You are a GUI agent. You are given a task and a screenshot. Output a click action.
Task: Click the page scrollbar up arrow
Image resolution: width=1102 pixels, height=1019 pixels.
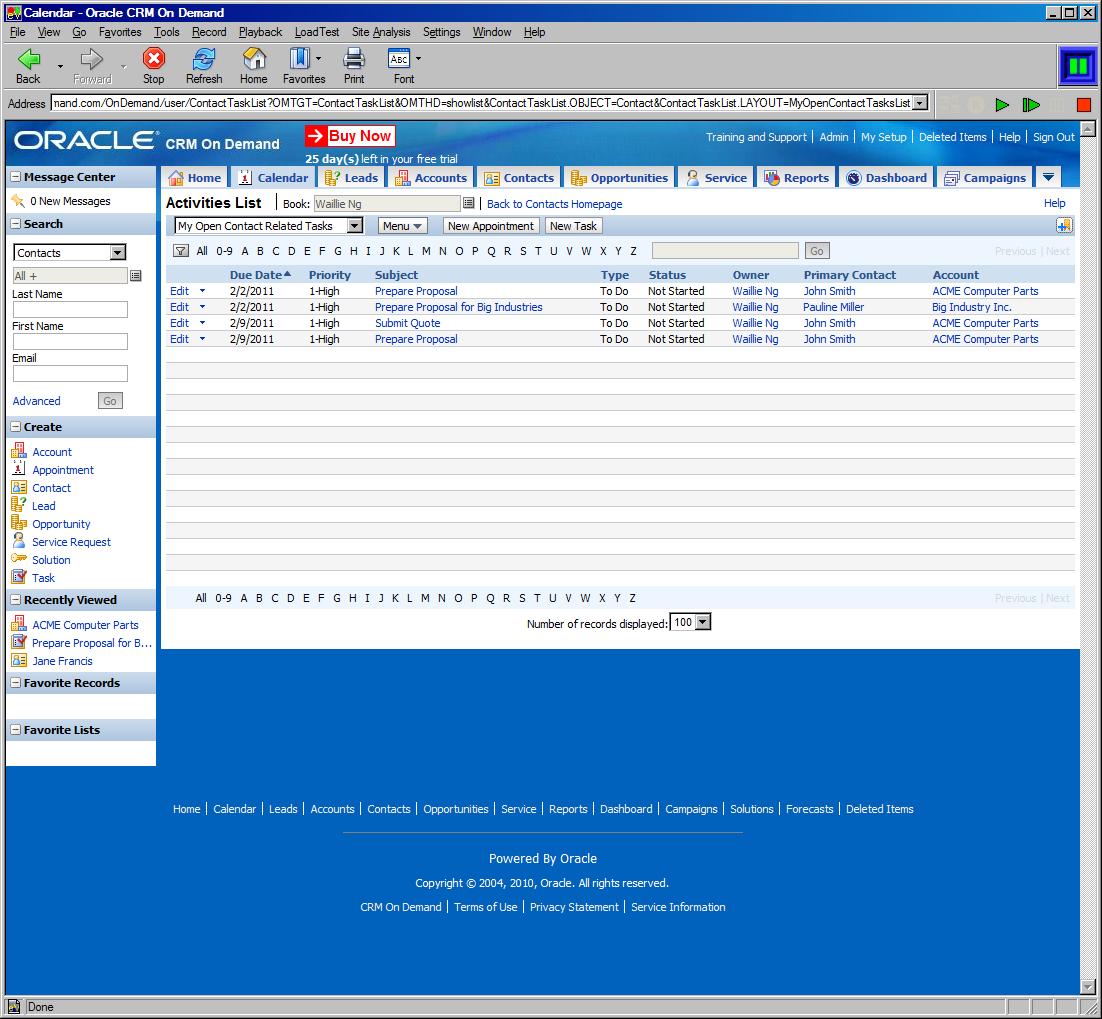tap(1087, 129)
